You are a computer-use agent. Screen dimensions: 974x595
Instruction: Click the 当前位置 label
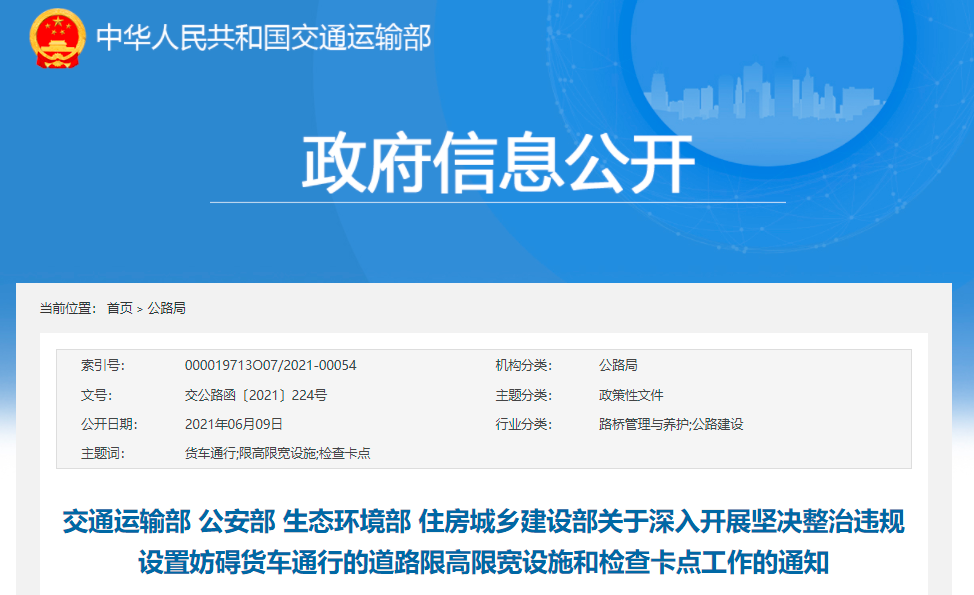point(67,308)
